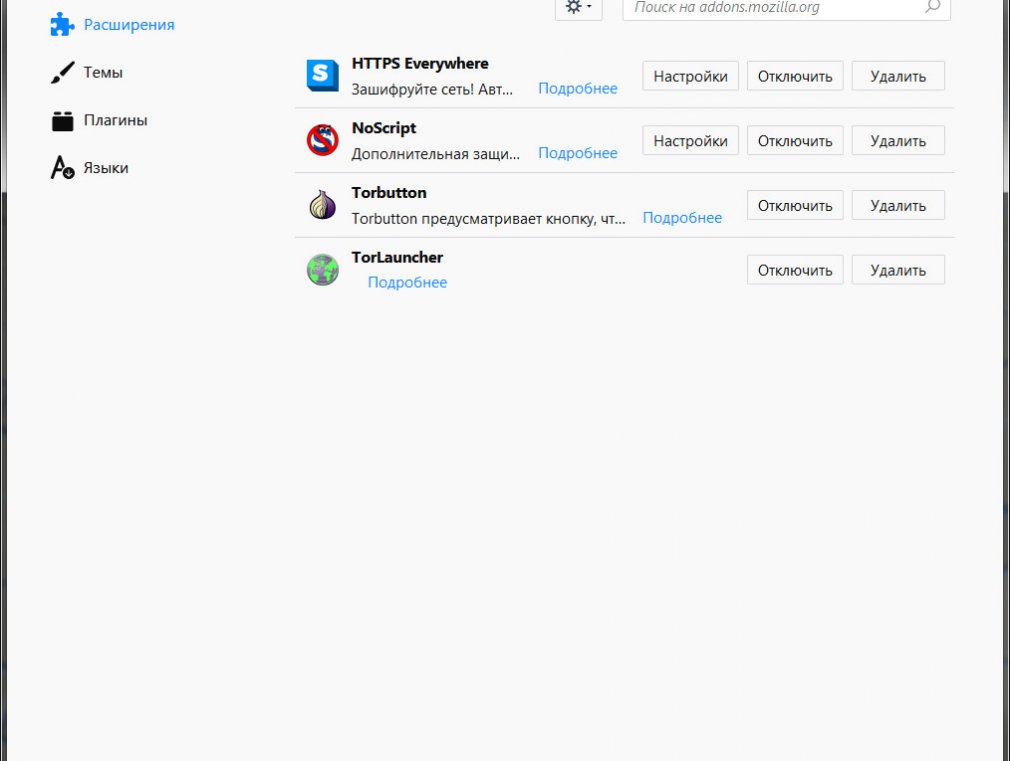Disable Torbutton with Отключить

point(795,206)
